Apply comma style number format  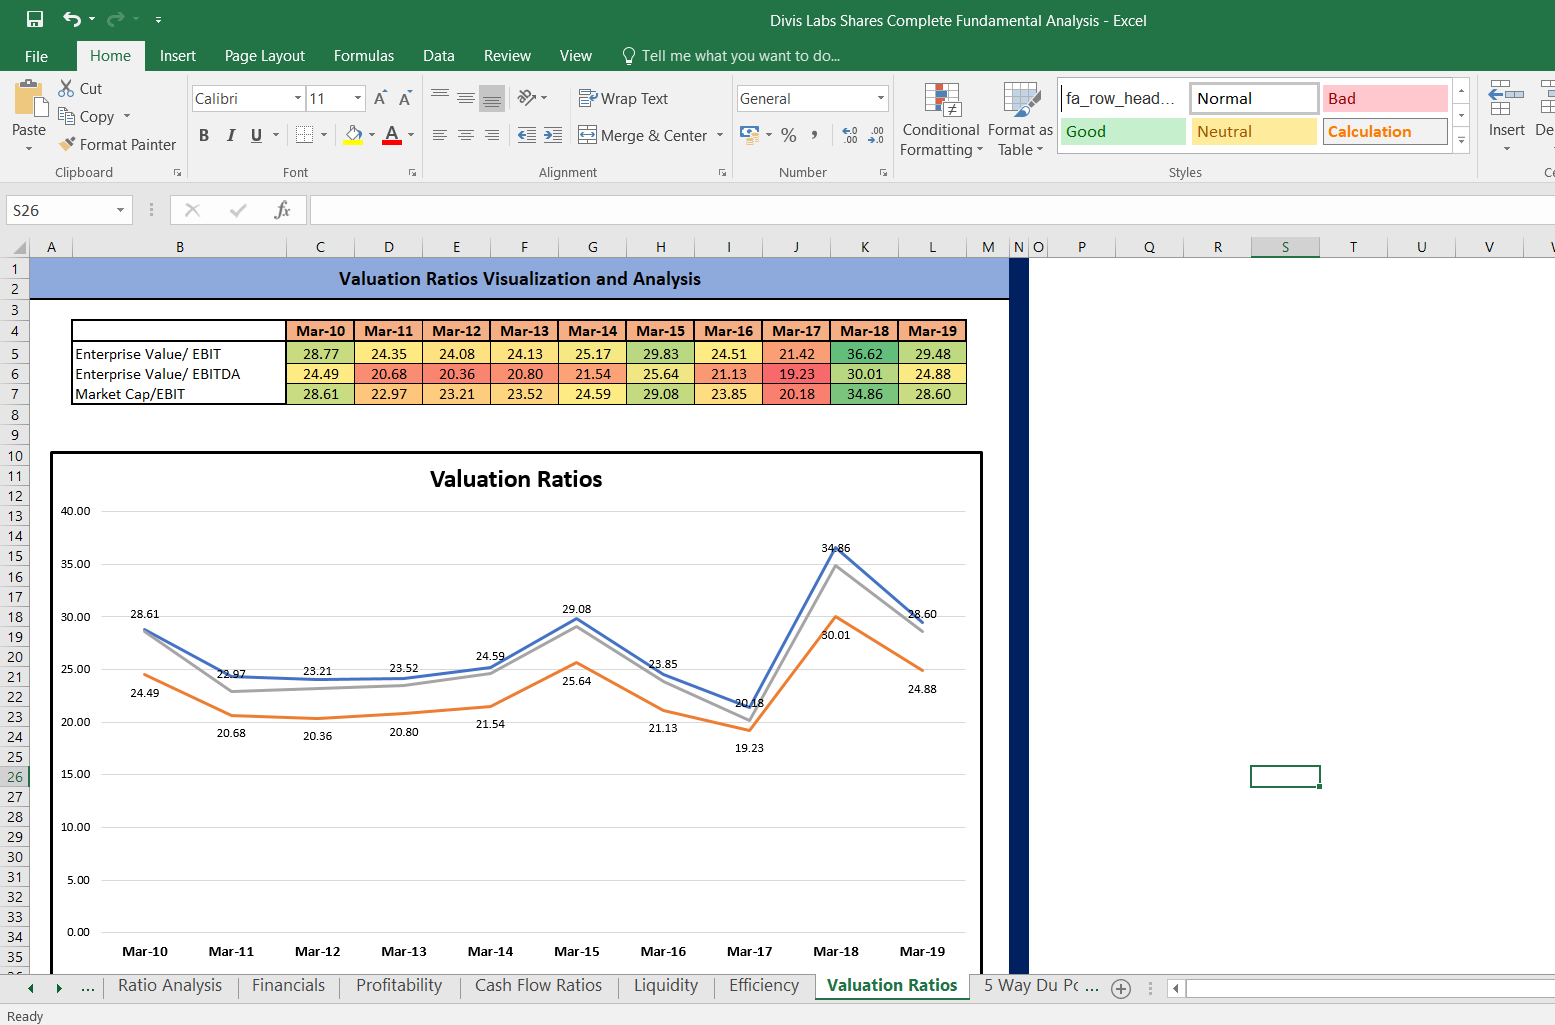pos(815,135)
